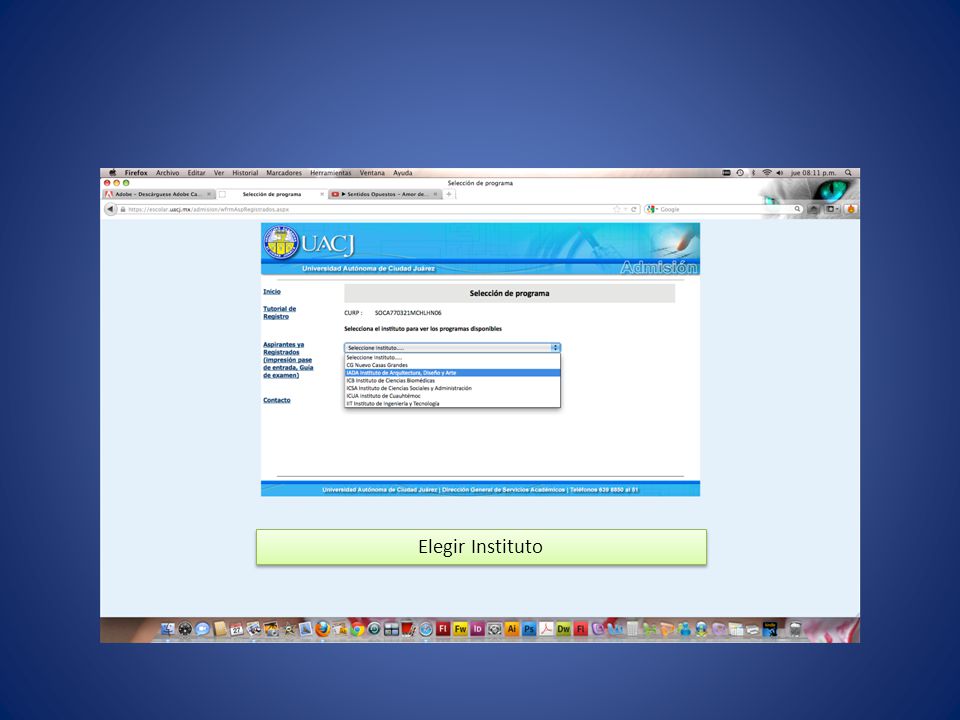This screenshot has height=720, width=960.
Task: Open the Ayuda menu
Action: point(402,173)
